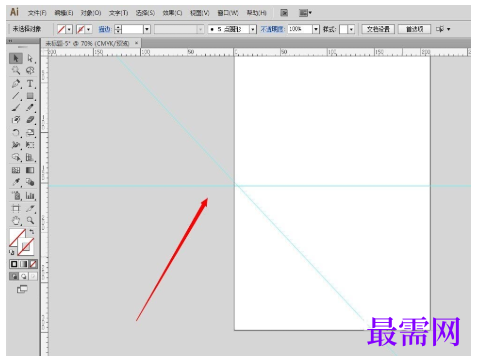Set paint mode to None
Viewport: 479px width, 363px height.
[33, 264]
